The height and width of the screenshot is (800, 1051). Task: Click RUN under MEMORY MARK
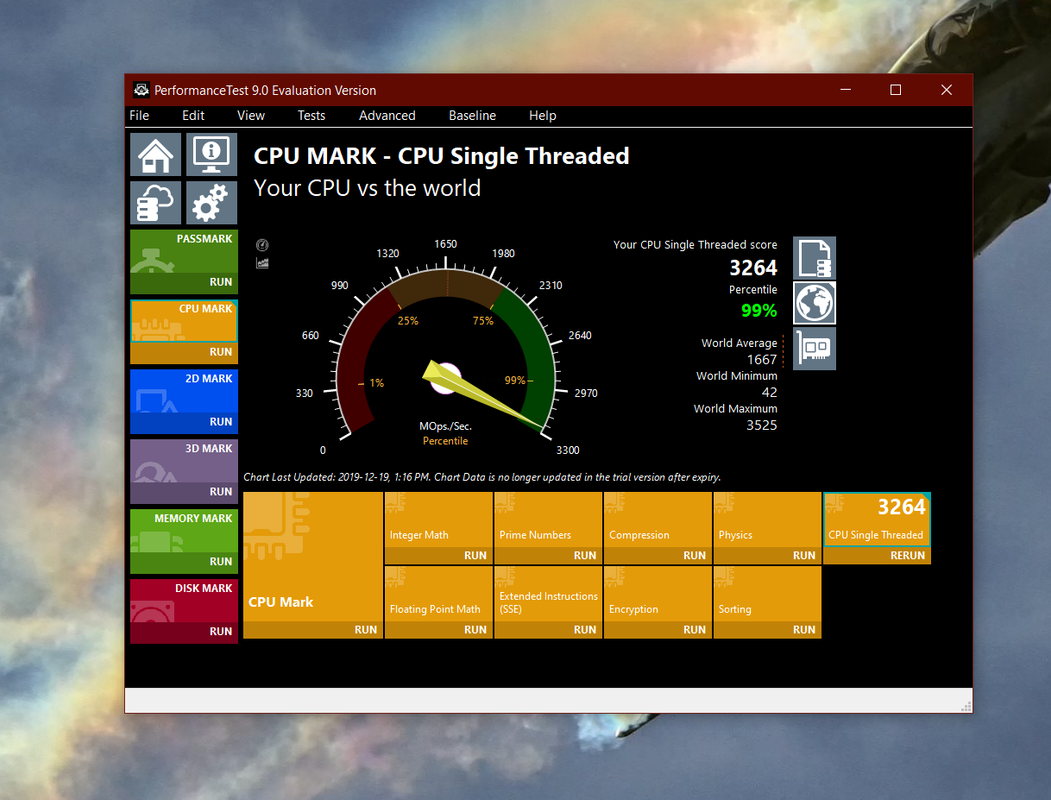click(184, 561)
